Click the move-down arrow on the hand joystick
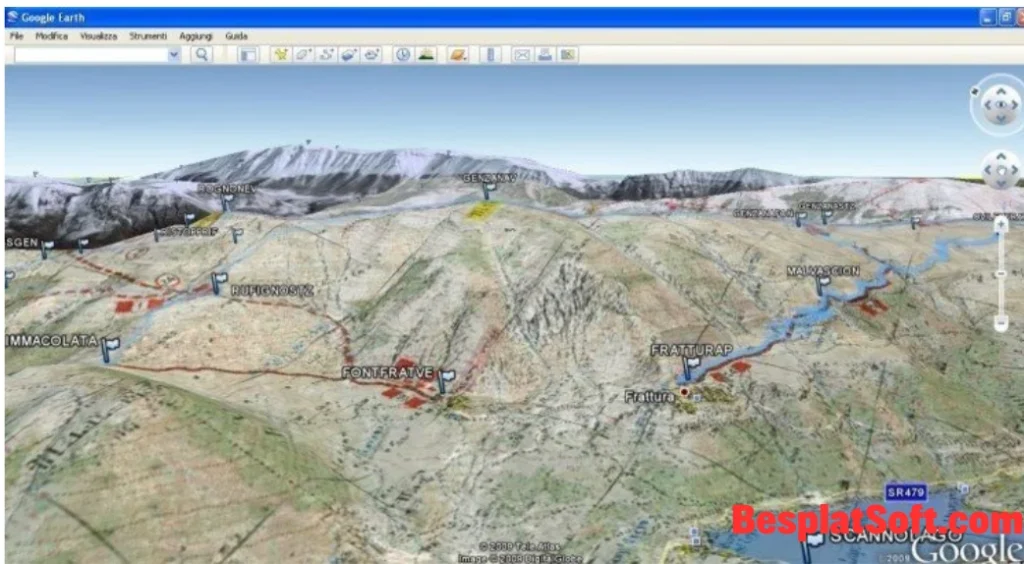This screenshot has width=1024, height=564. coord(1001,183)
